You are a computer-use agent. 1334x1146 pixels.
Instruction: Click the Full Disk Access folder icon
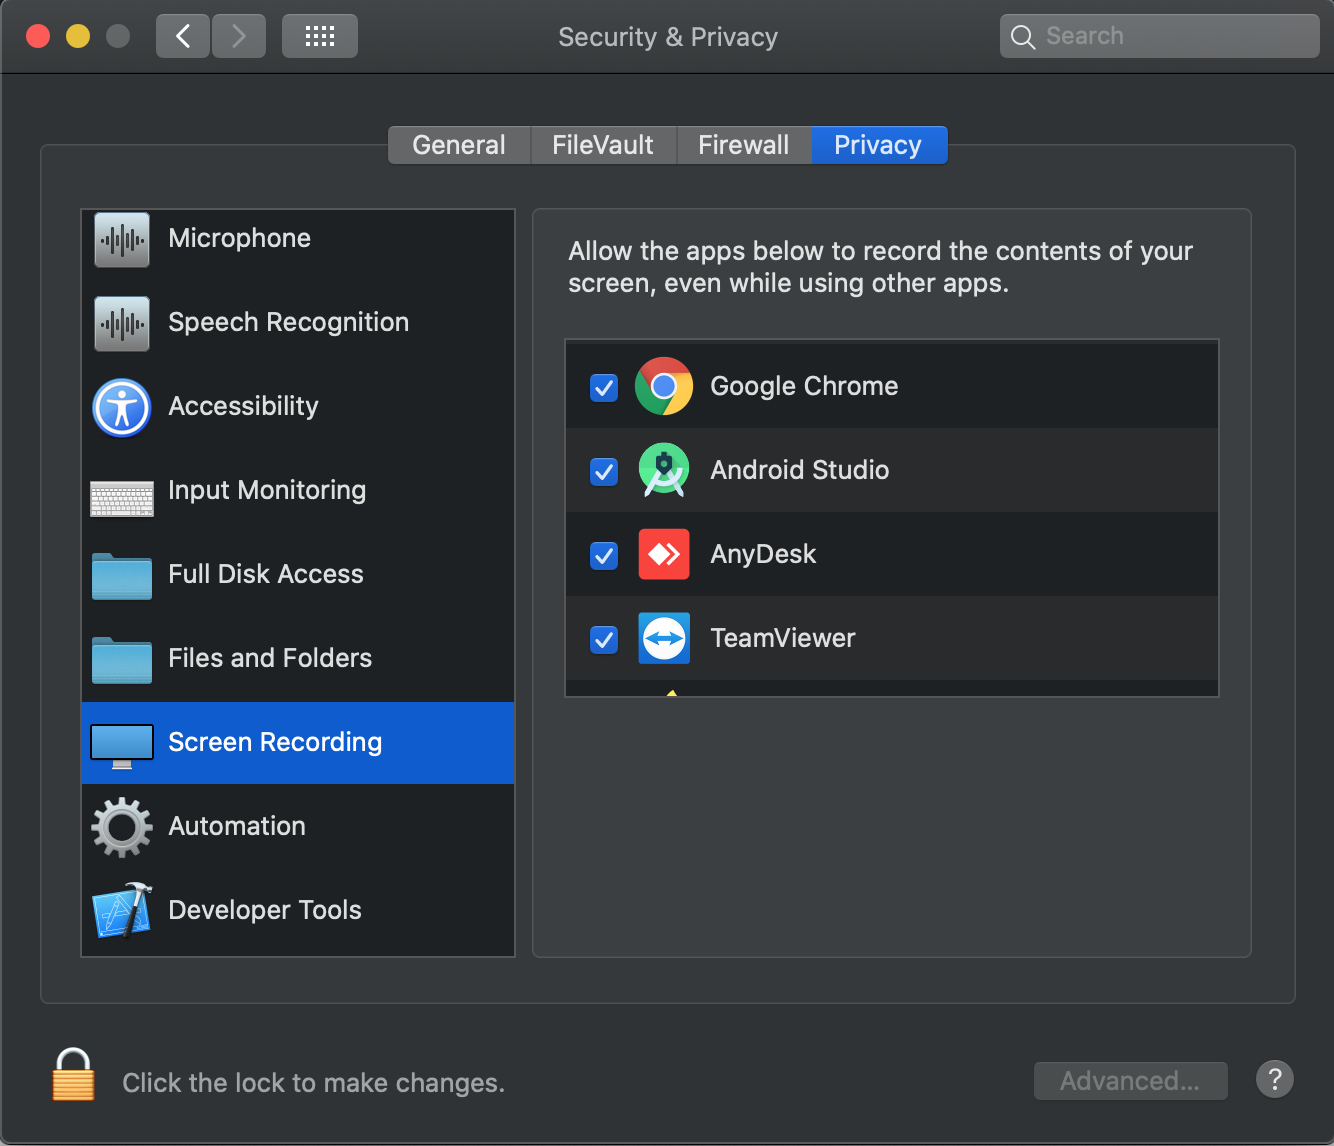pos(122,576)
